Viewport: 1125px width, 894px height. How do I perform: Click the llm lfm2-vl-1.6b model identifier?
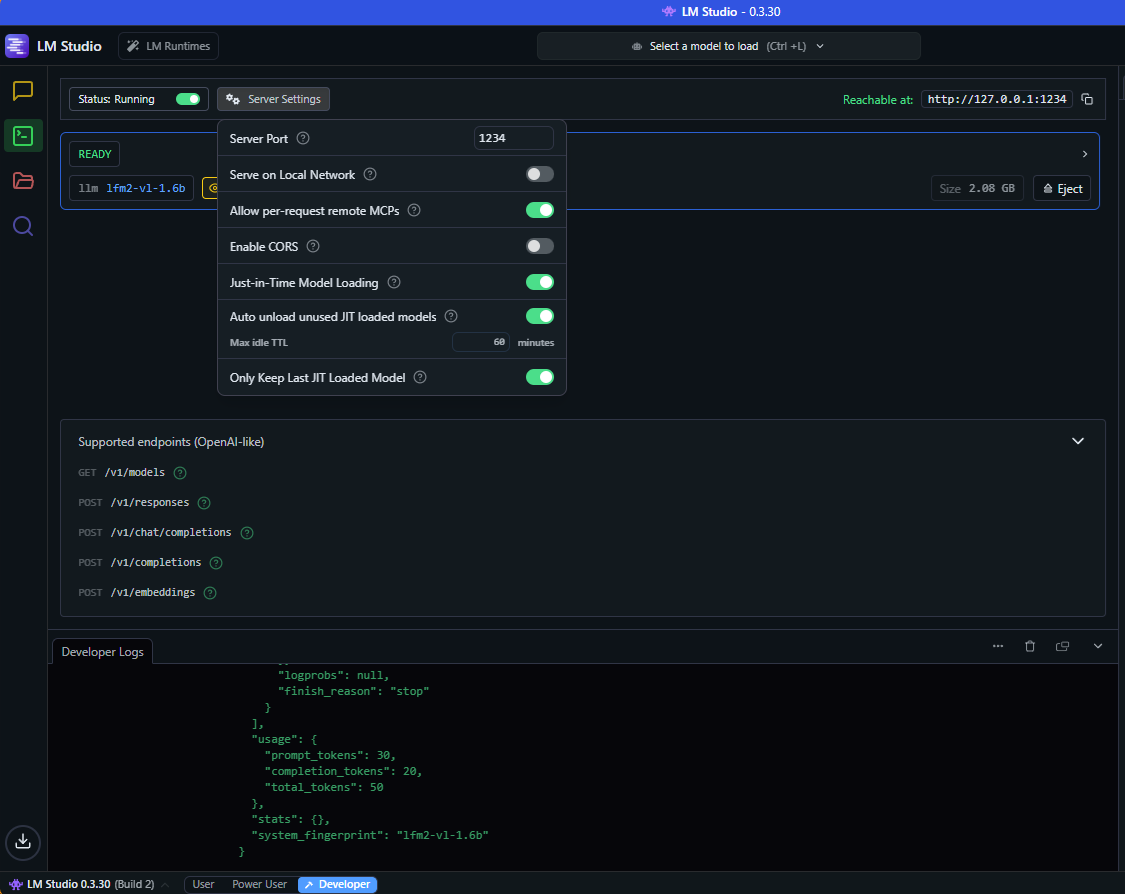click(131, 188)
